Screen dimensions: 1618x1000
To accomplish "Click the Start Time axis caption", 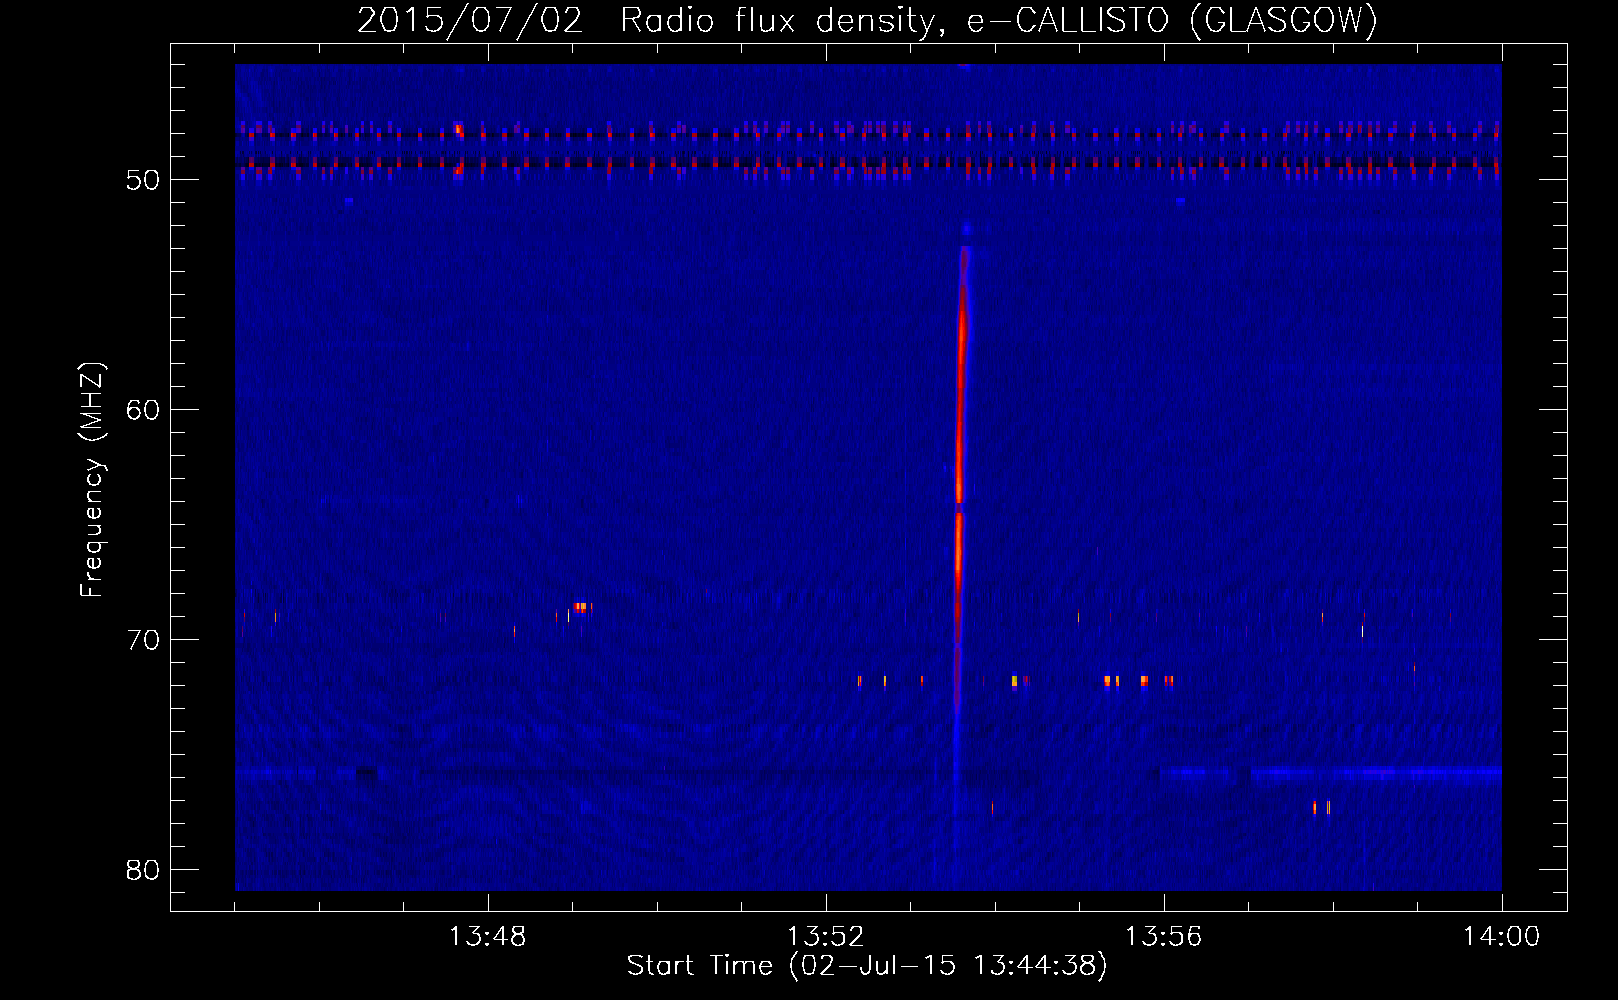I will [867, 966].
